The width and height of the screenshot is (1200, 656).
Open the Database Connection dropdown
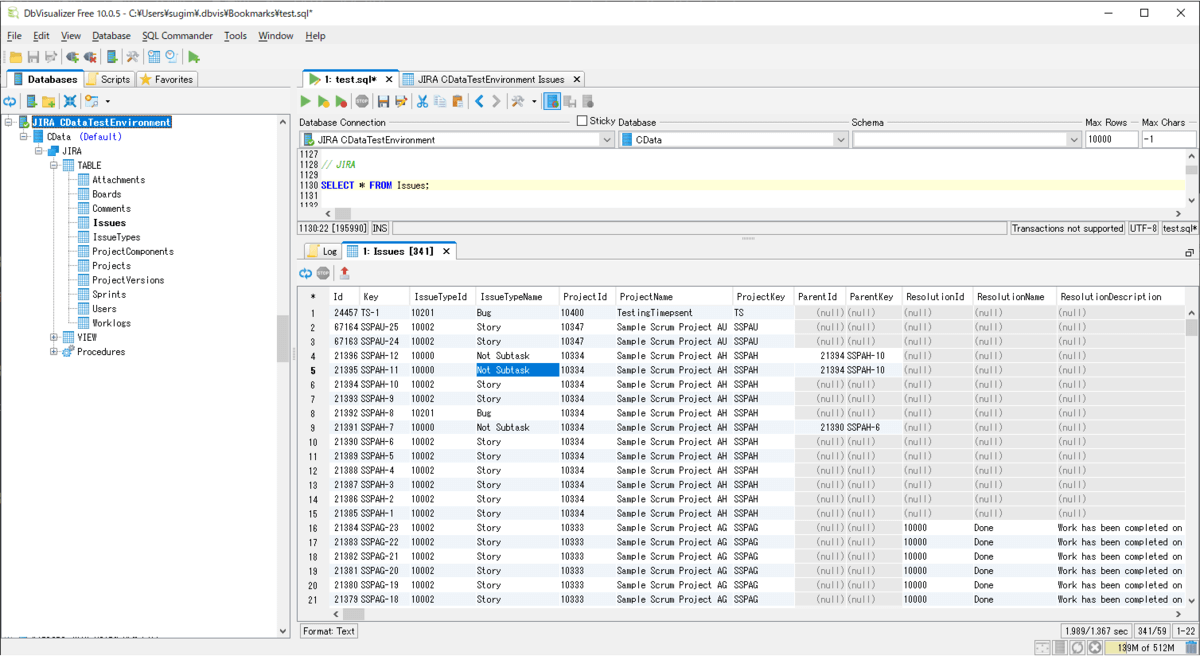pos(606,140)
